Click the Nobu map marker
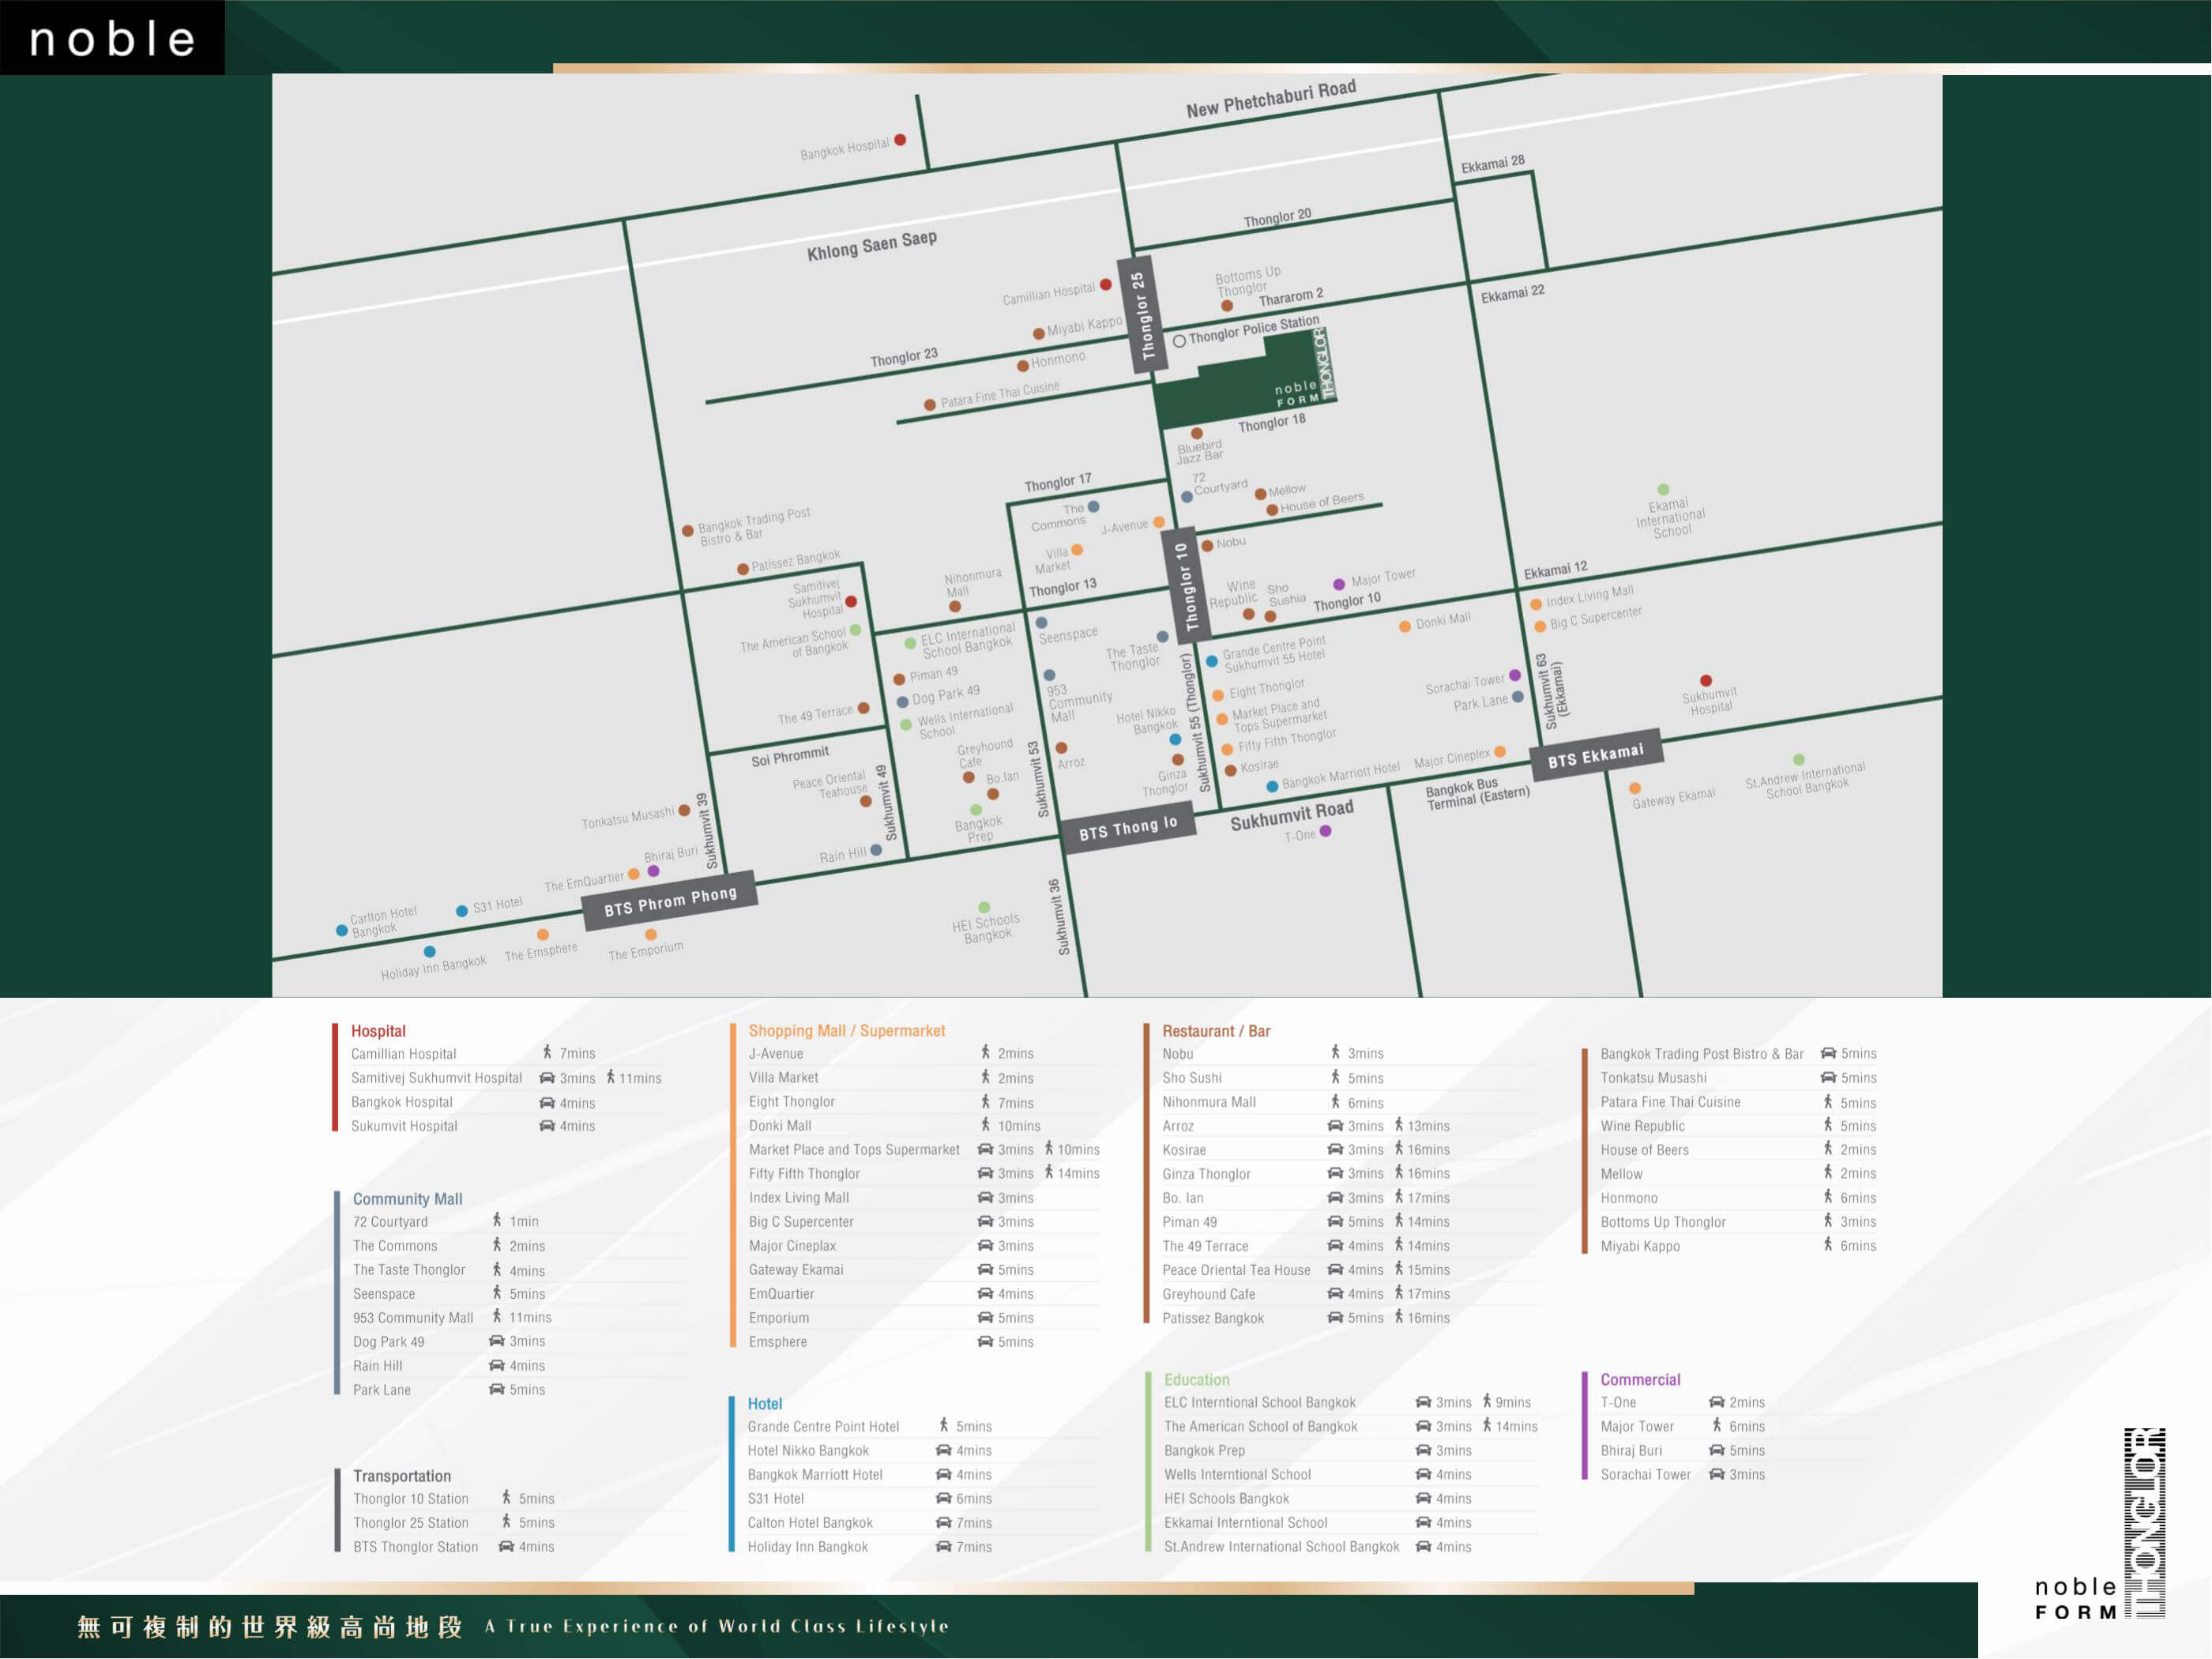2212x1659 pixels. 1207,545
